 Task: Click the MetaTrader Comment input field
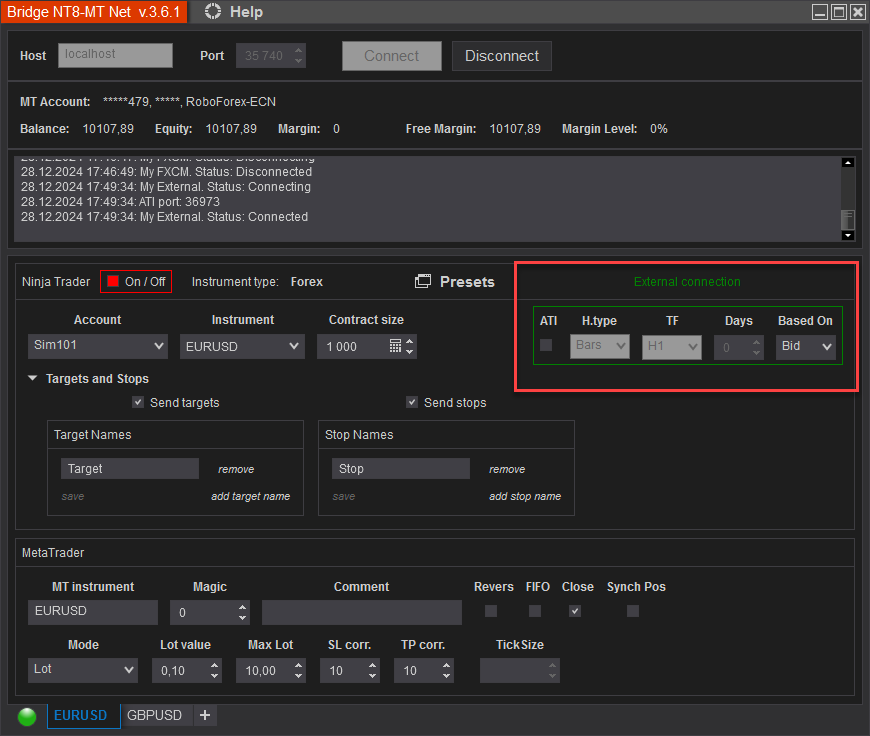click(x=362, y=612)
